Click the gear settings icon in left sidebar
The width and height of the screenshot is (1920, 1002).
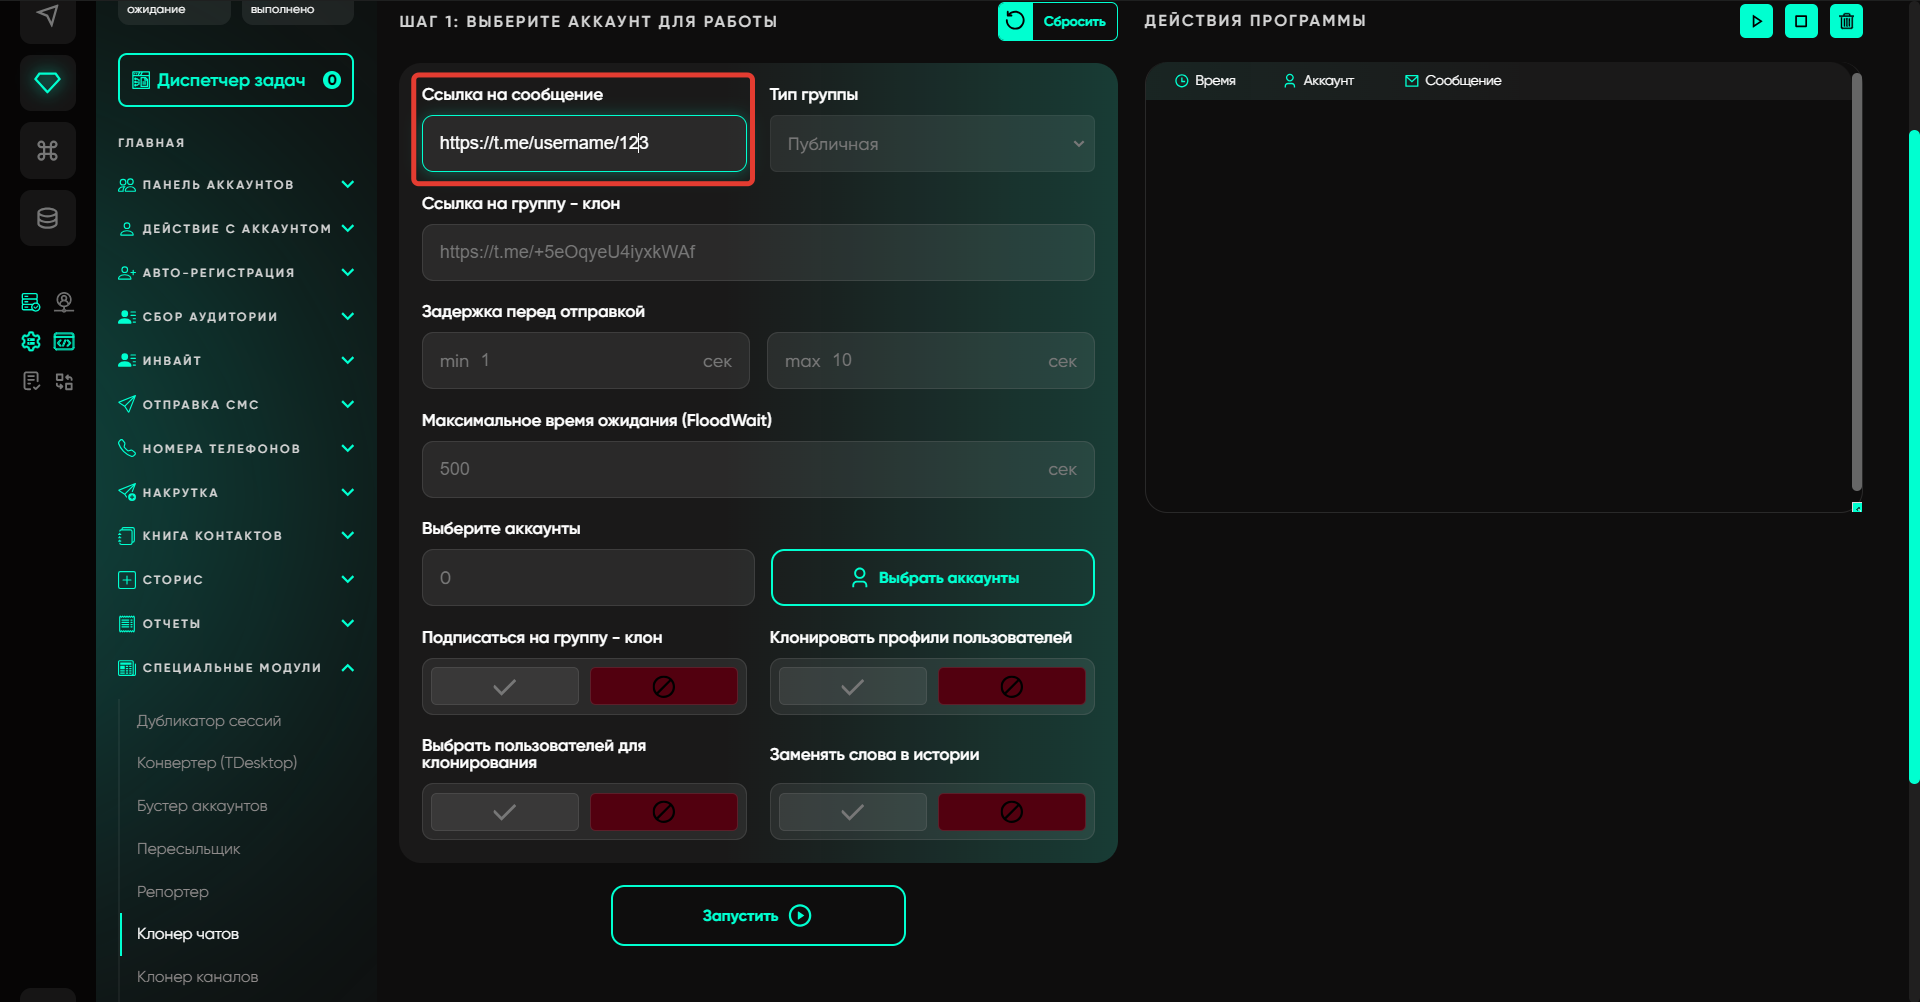(31, 342)
